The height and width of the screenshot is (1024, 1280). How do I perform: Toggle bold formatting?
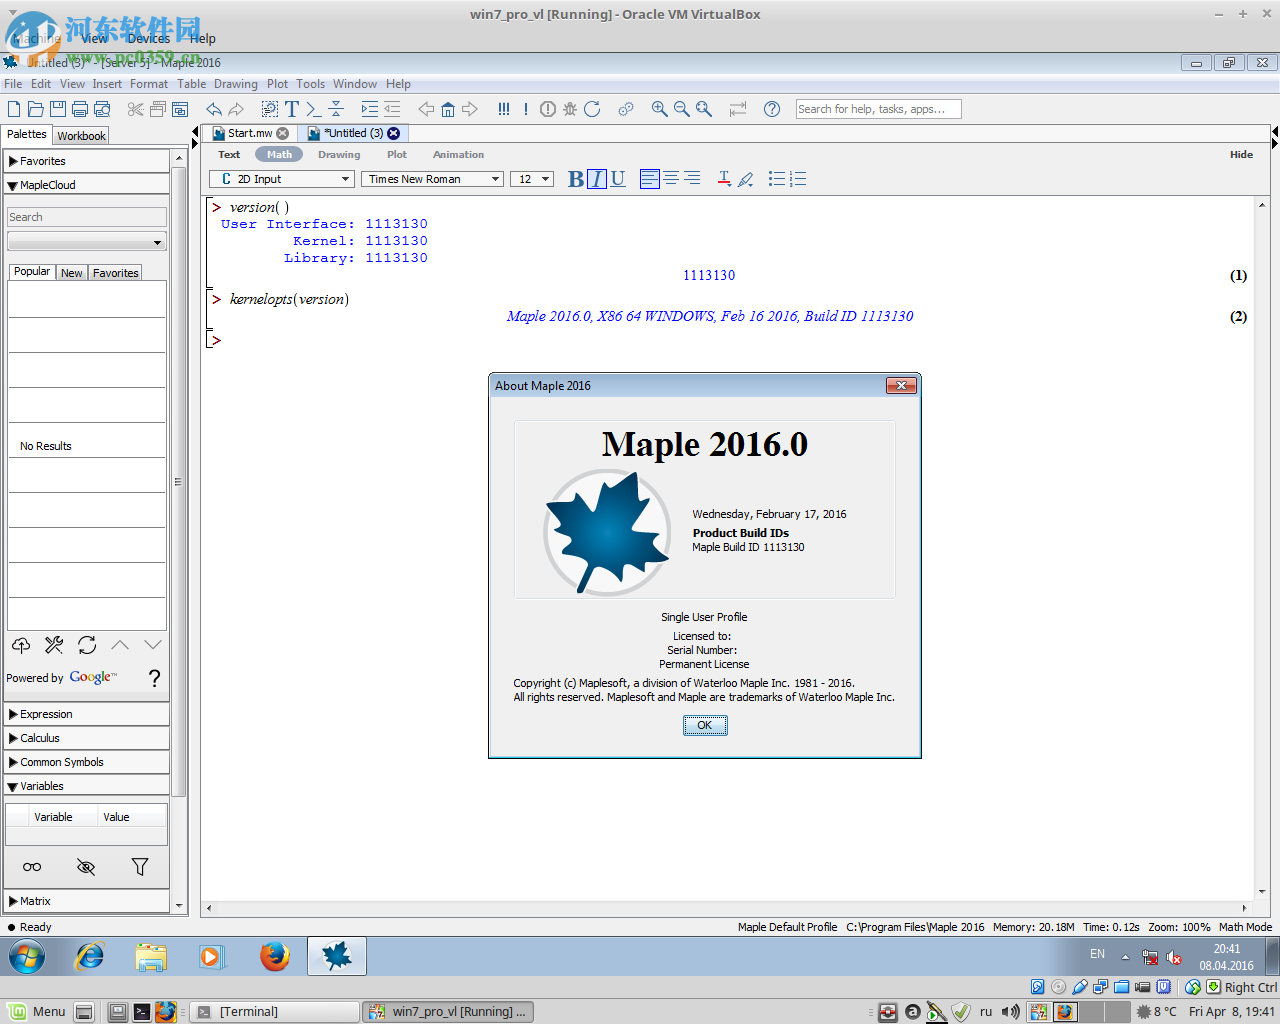point(576,179)
